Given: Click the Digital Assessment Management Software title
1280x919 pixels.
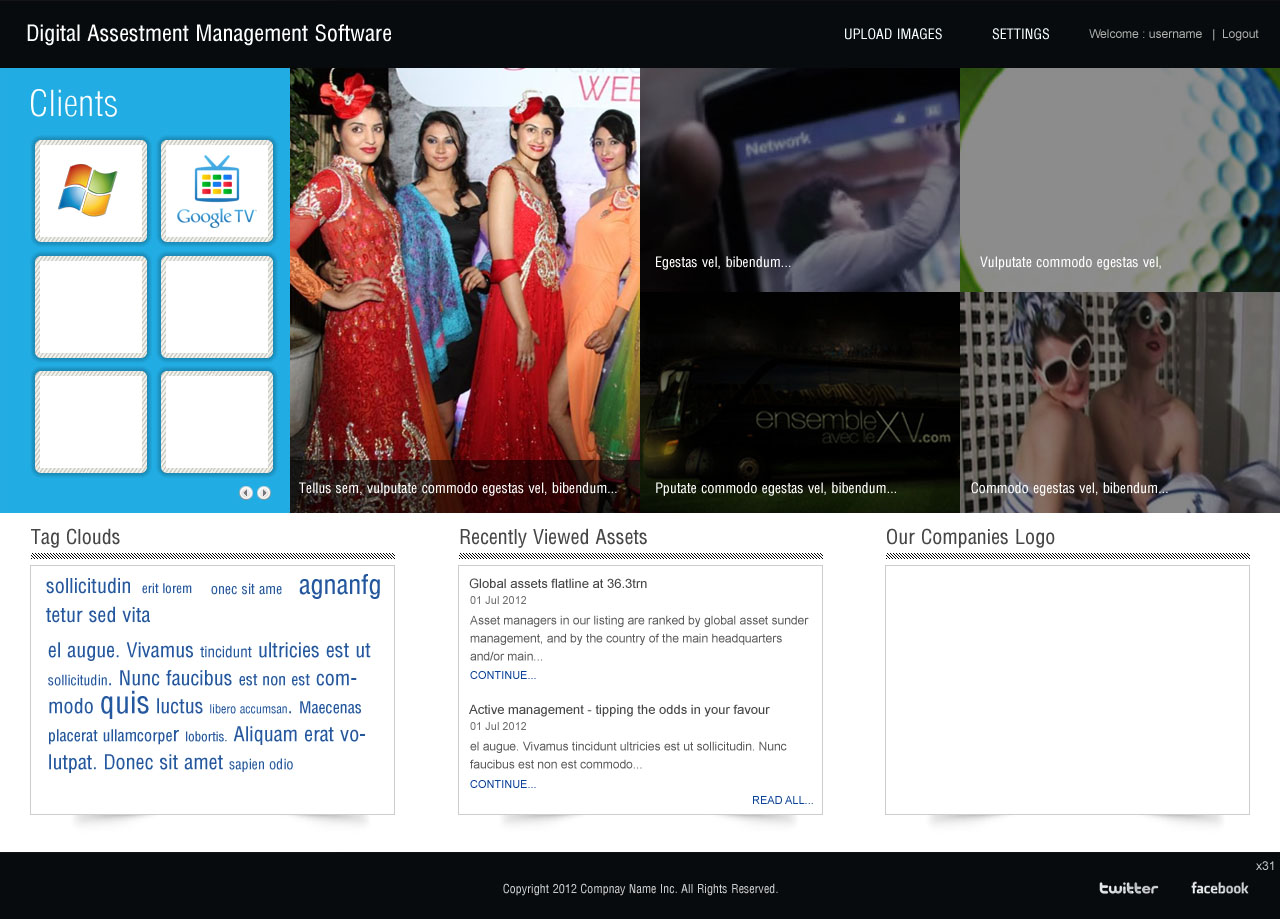Looking at the screenshot, I should pyautogui.click(x=209, y=33).
